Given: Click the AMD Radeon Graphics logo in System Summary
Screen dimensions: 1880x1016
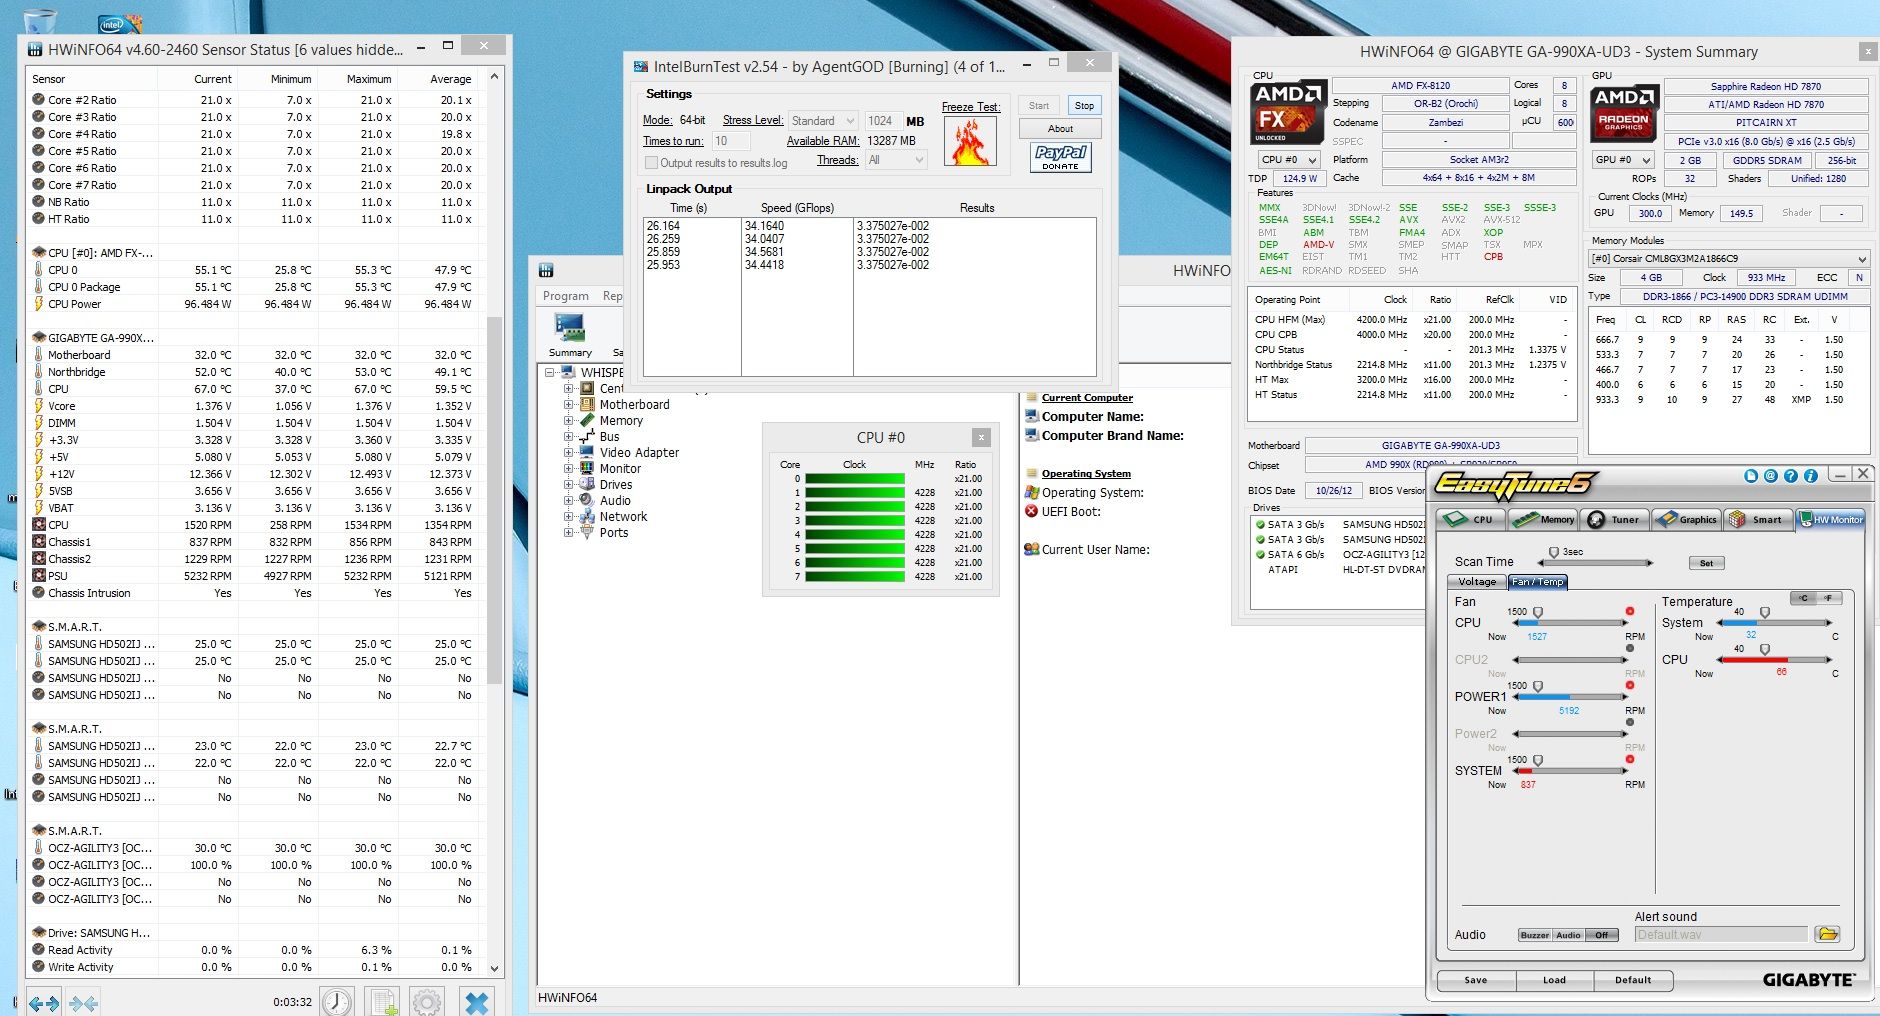Looking at the screenshot, I should (1624, 112).
